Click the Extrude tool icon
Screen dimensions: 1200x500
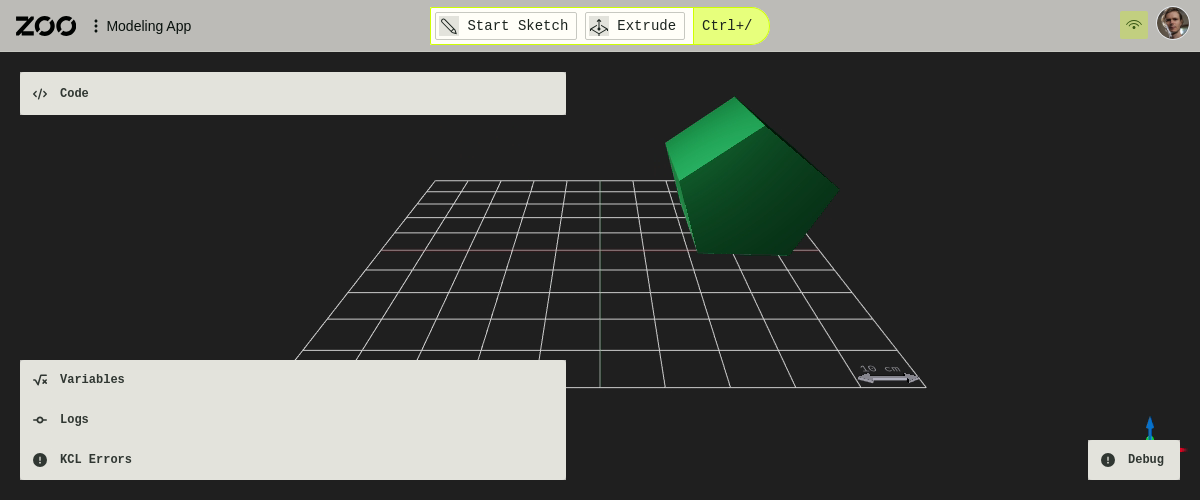[x=599, y=26]
